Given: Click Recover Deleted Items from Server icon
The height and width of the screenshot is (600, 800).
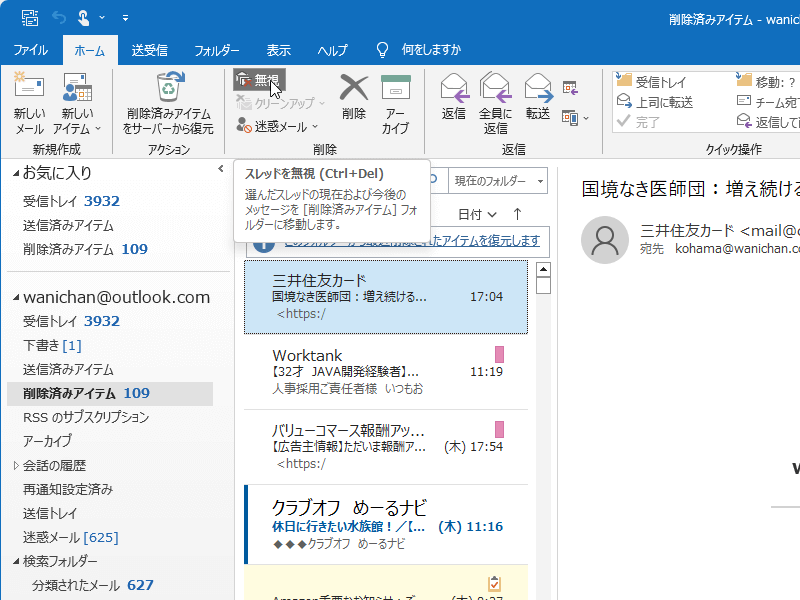Looking at the screenshot, I should [169, 86].
